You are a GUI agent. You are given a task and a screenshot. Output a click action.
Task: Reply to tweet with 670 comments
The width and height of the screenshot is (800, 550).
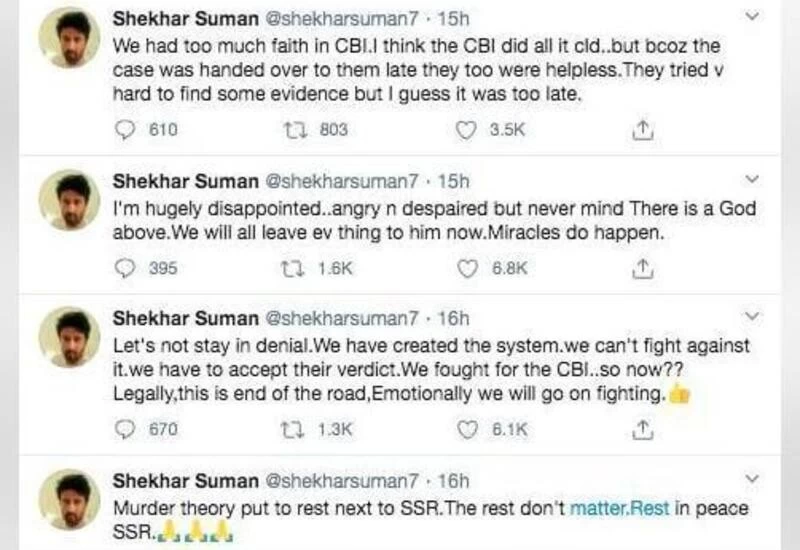[125, 429]
